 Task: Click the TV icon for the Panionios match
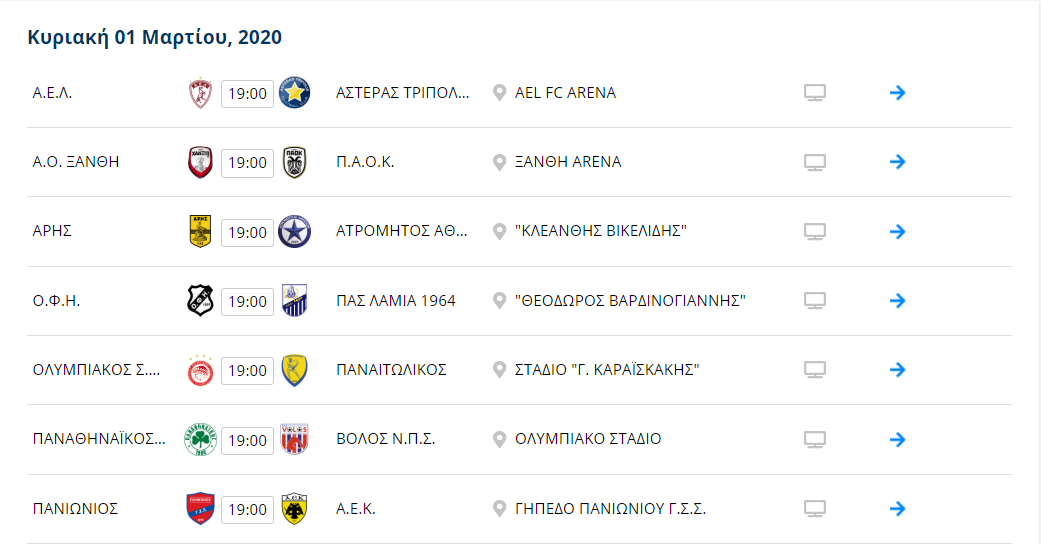tap(815, 509)
